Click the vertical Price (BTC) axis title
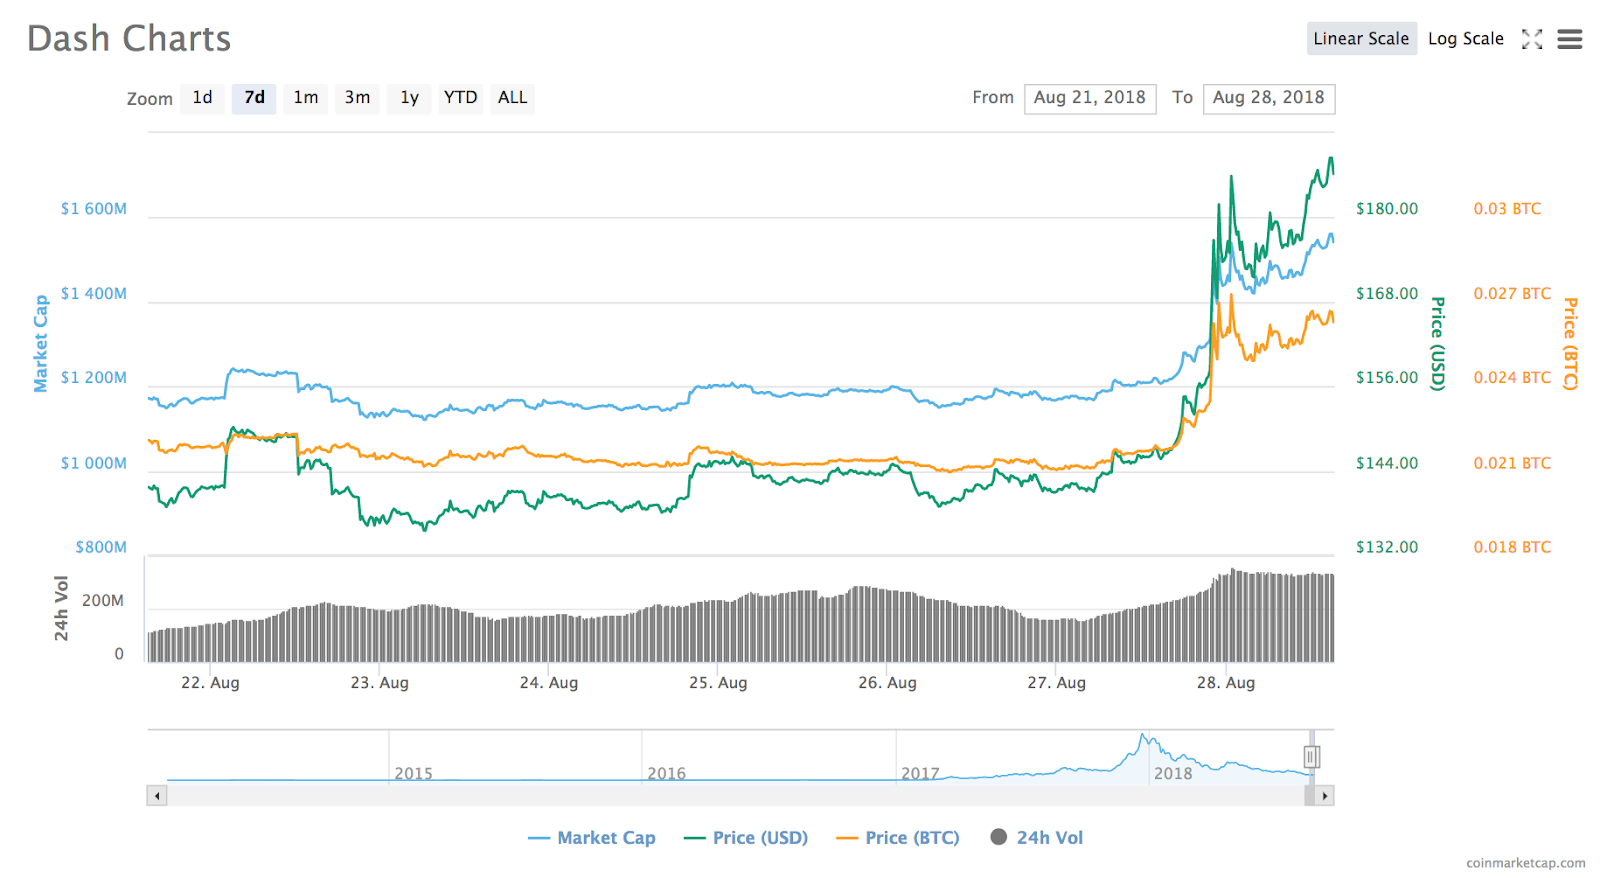 click(x=1571, y=343)
